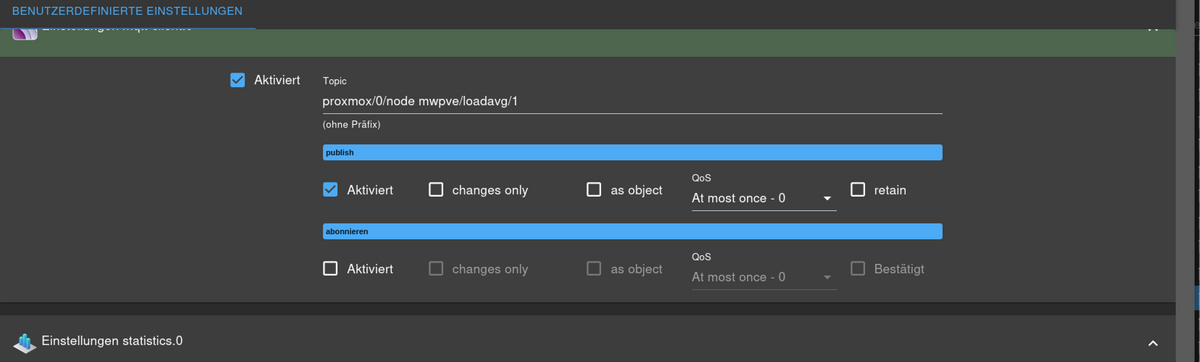Open the abonnieren QoS dropdown

click(x=764, y=277)
